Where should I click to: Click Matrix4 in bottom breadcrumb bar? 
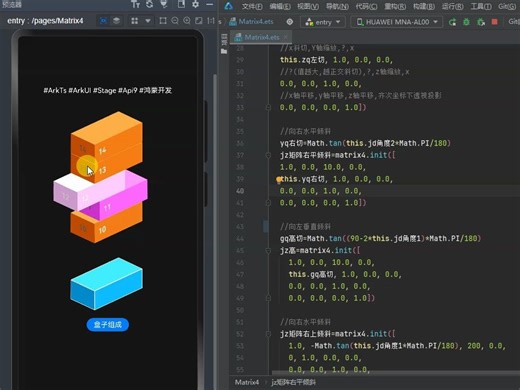[x=247, y=382]
